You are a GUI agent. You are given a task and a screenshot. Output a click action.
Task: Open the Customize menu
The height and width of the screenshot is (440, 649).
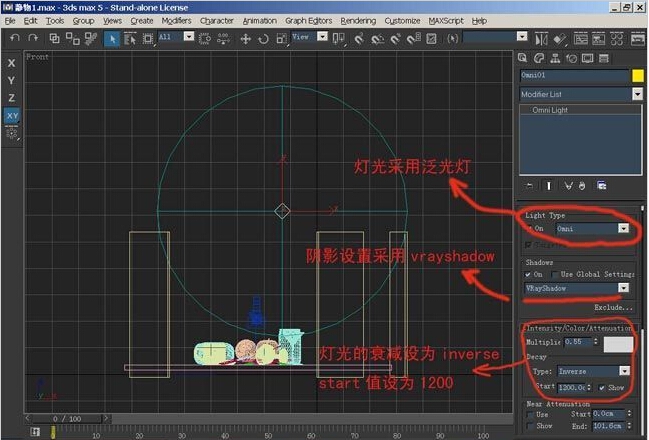pyautogui.click(x=402, y=21)
